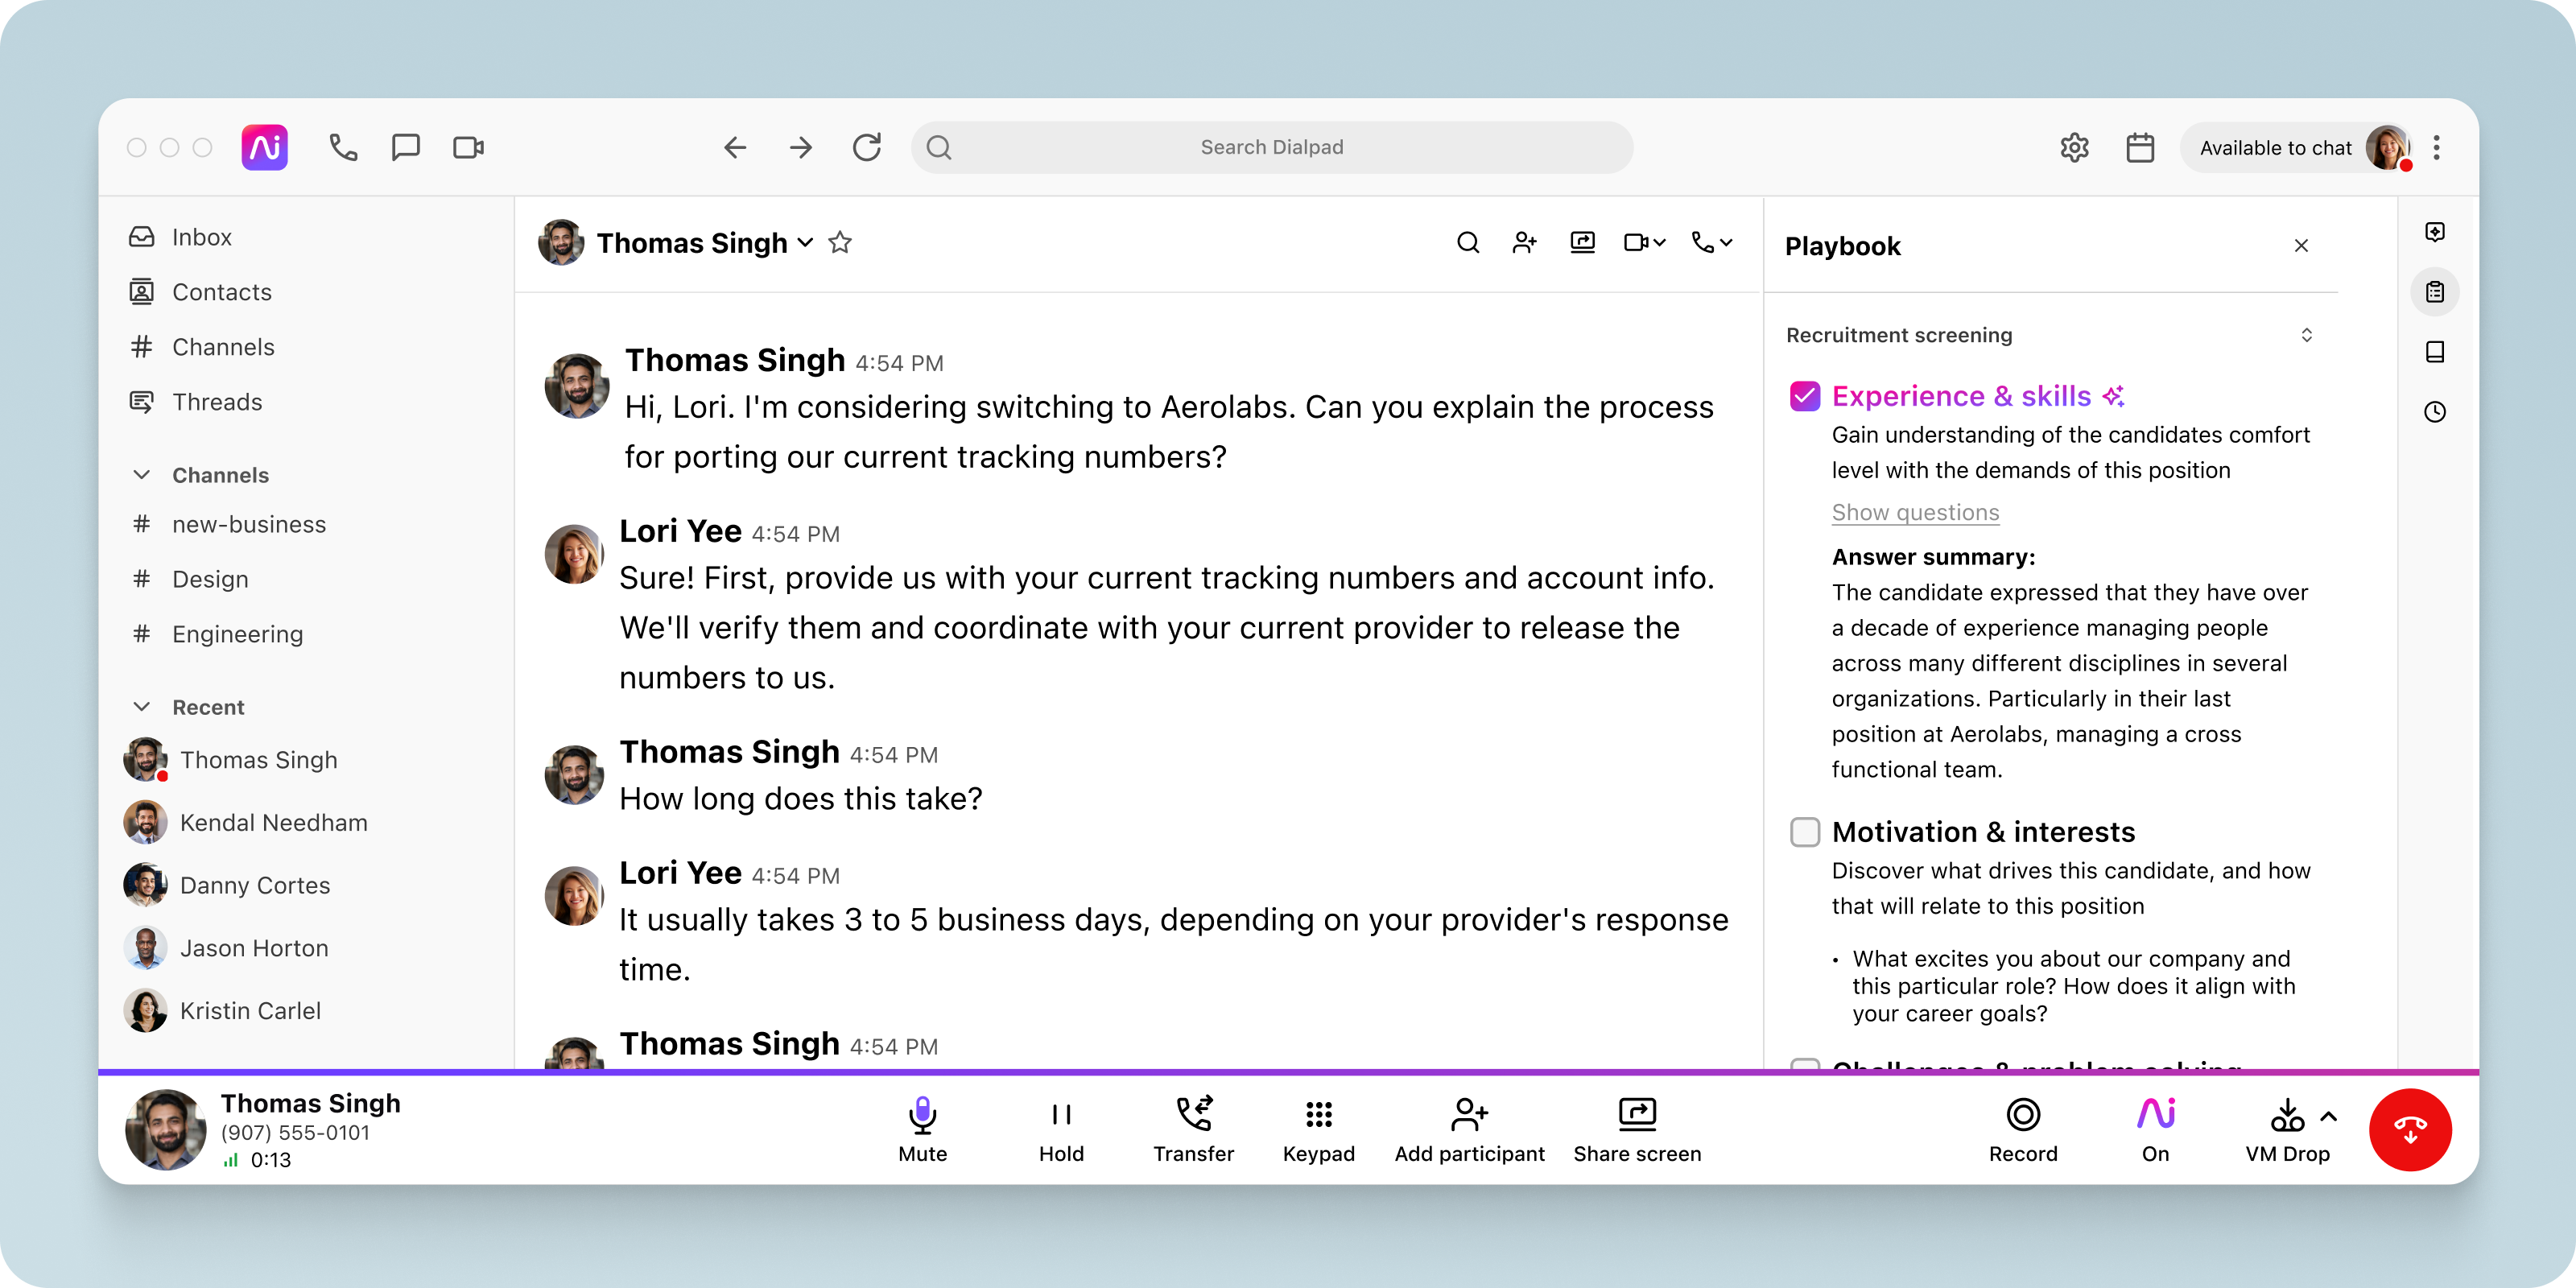Select the share screen icon in conversation header
Viewport: 2576px width, 1288px height.
[1582, 242]
